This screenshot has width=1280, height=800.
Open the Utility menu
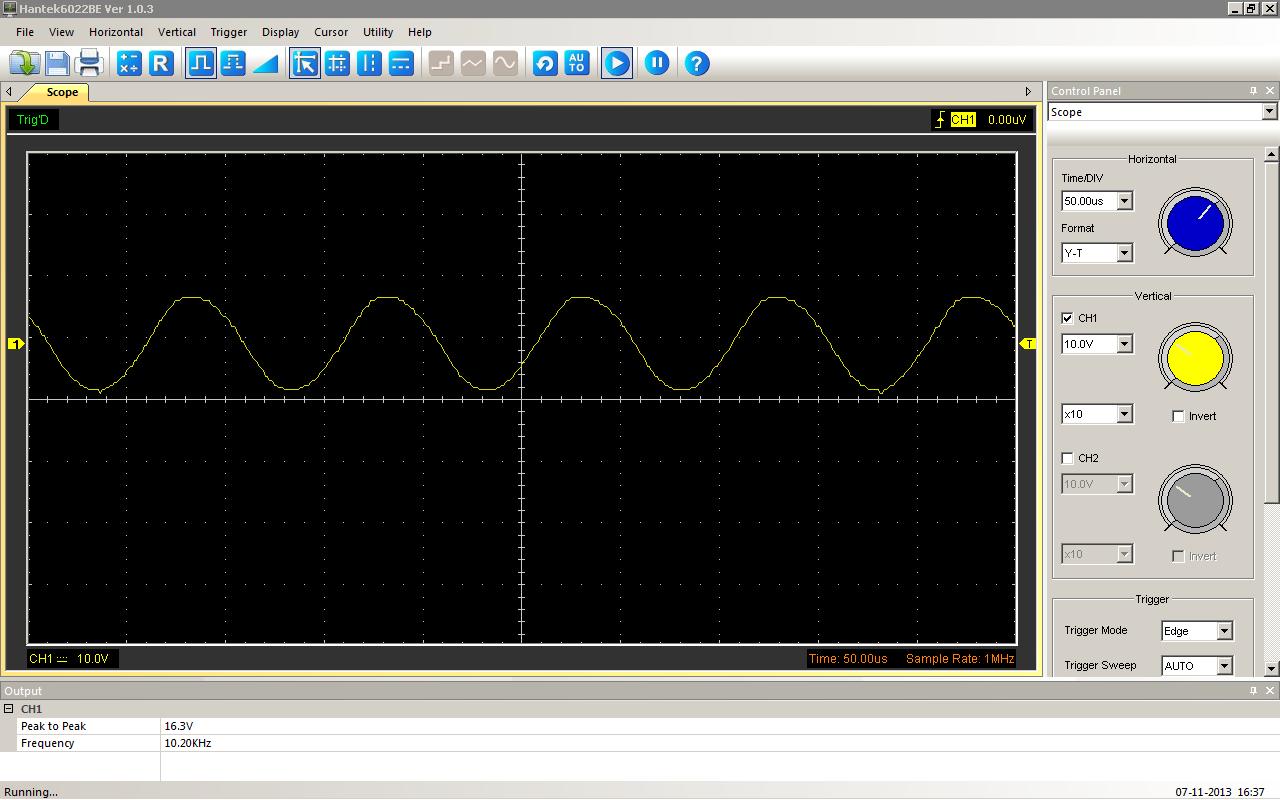pos(378,32)
